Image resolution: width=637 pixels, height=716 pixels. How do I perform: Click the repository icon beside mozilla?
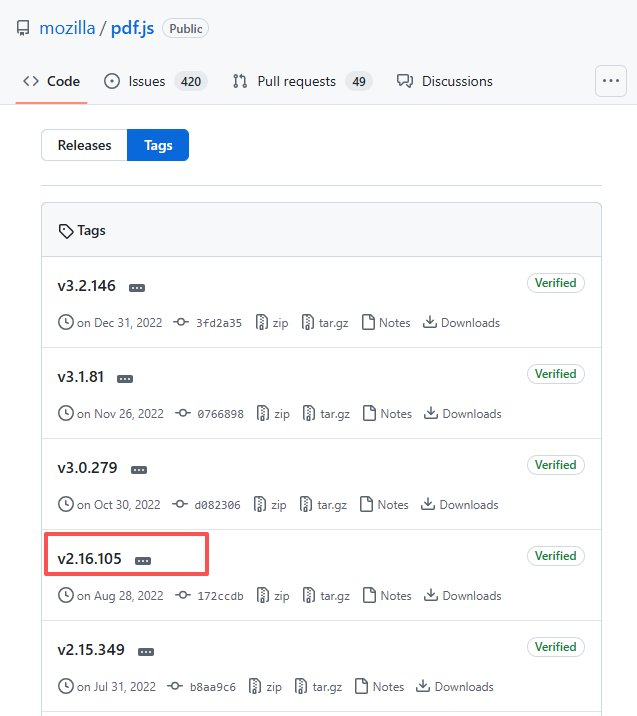[23, 28]
